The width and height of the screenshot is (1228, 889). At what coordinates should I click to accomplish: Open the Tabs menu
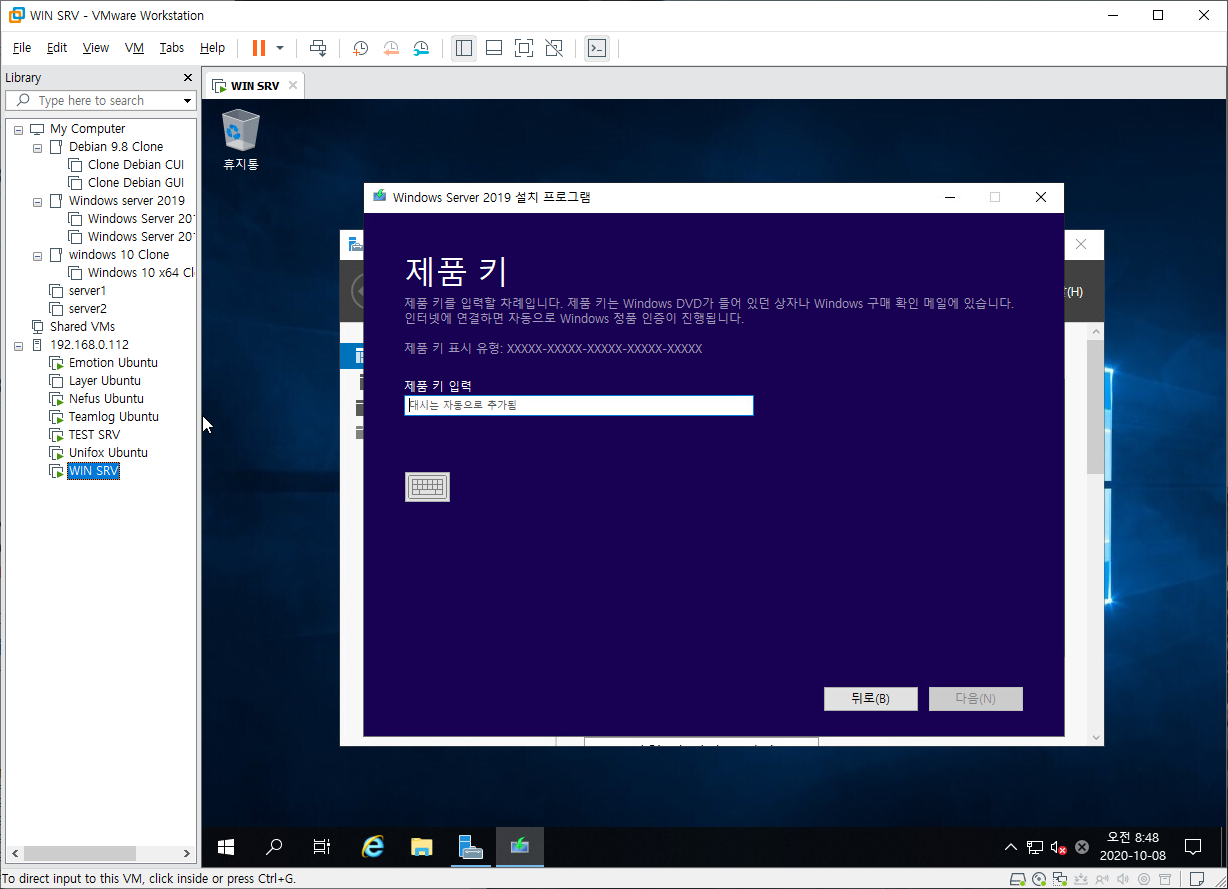click(172, 48)
